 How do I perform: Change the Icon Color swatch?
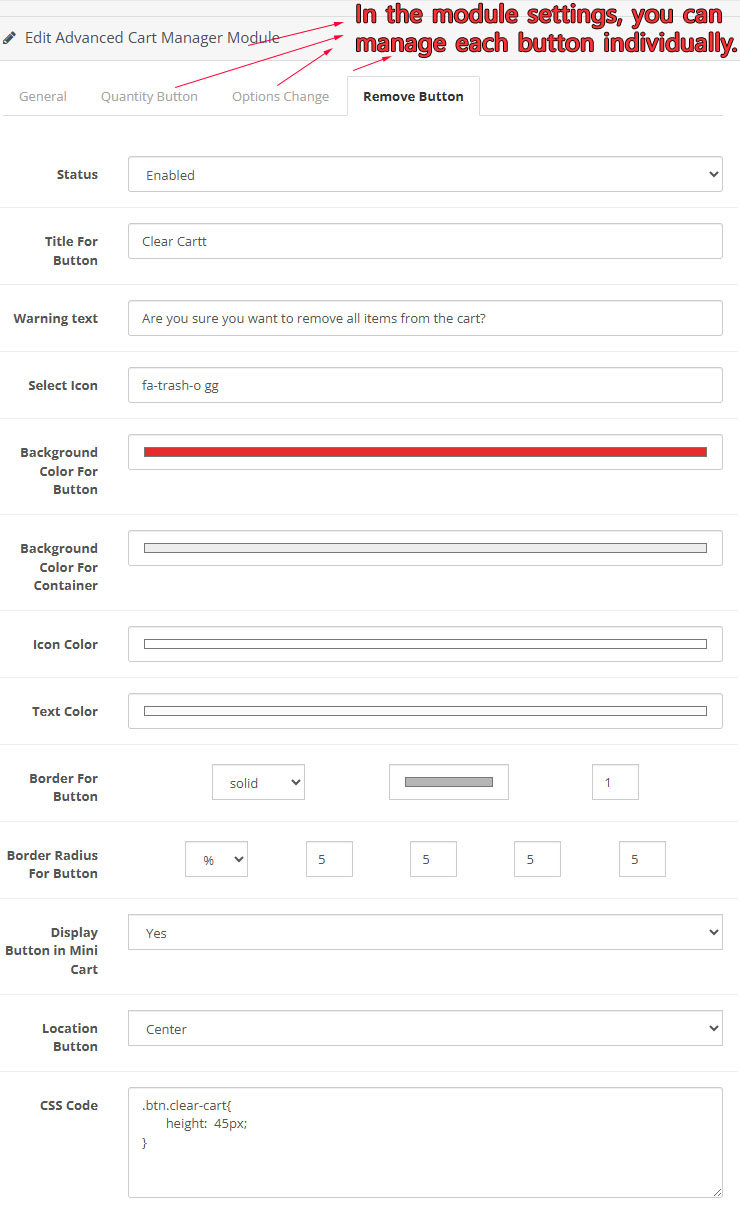(x=425, y=644)
